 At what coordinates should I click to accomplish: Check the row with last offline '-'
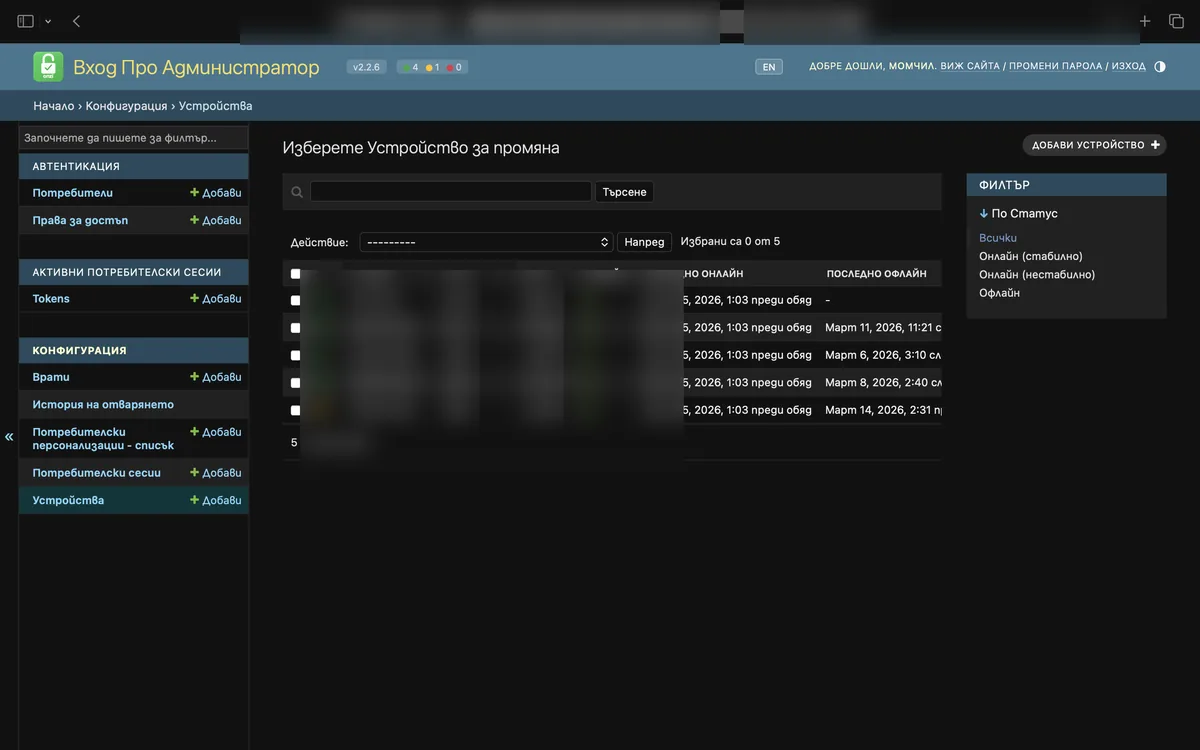(295, 300)
